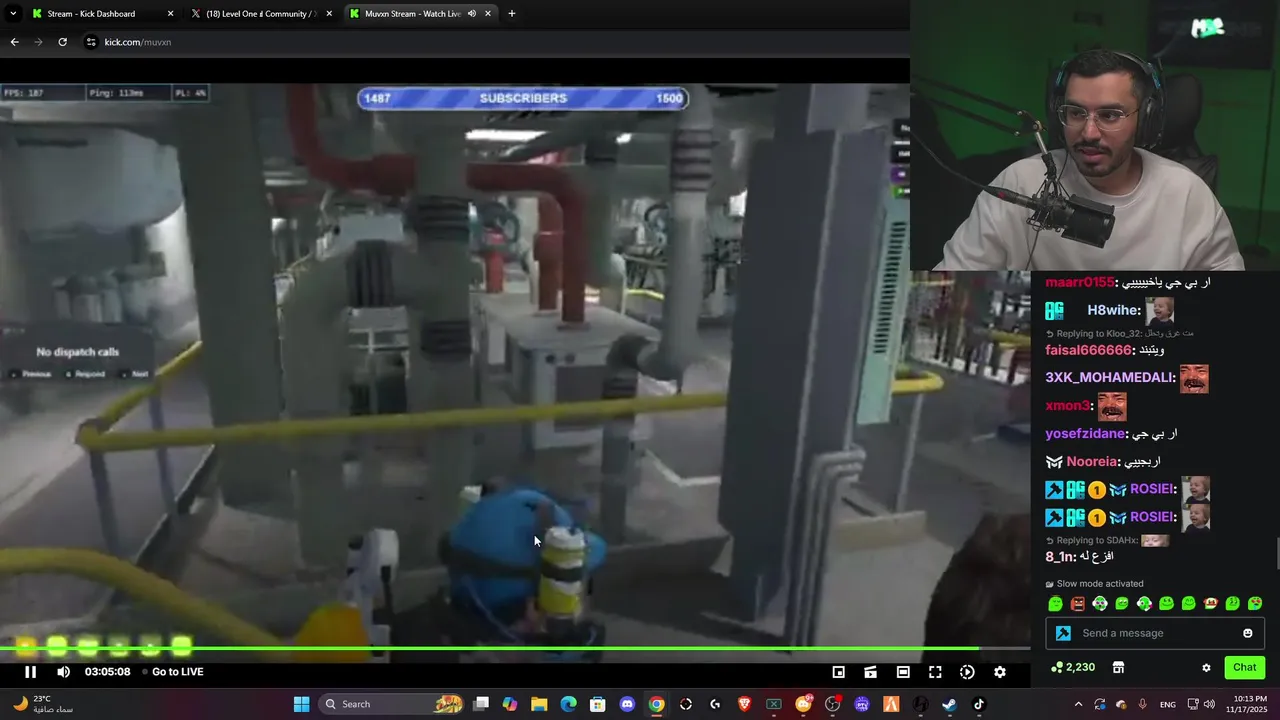Click username H8wihe in chat
Image resolution: width=1280 pixels, height=720 pixels.
(1111, 311)
